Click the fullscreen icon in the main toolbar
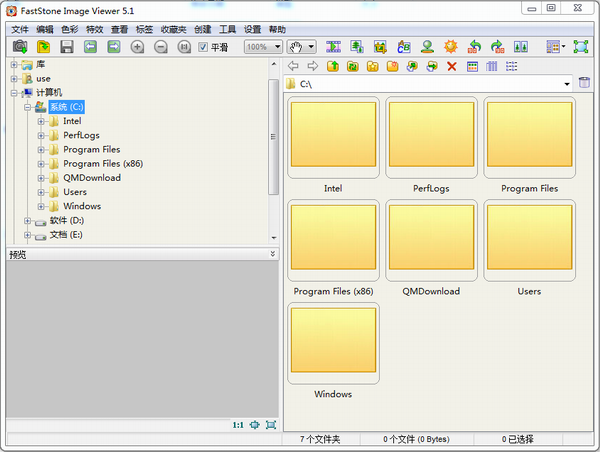 (581, 47)
